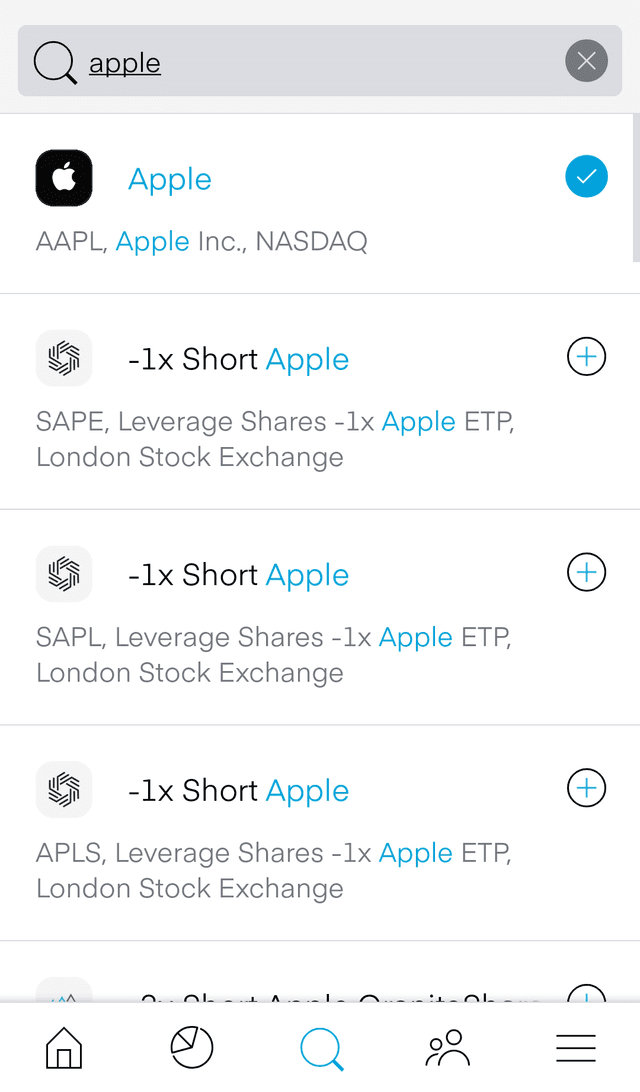Switch to the portfolio pie chart tab
This screenshot has width=640, height=1092.
click(x=191, y=1048)
